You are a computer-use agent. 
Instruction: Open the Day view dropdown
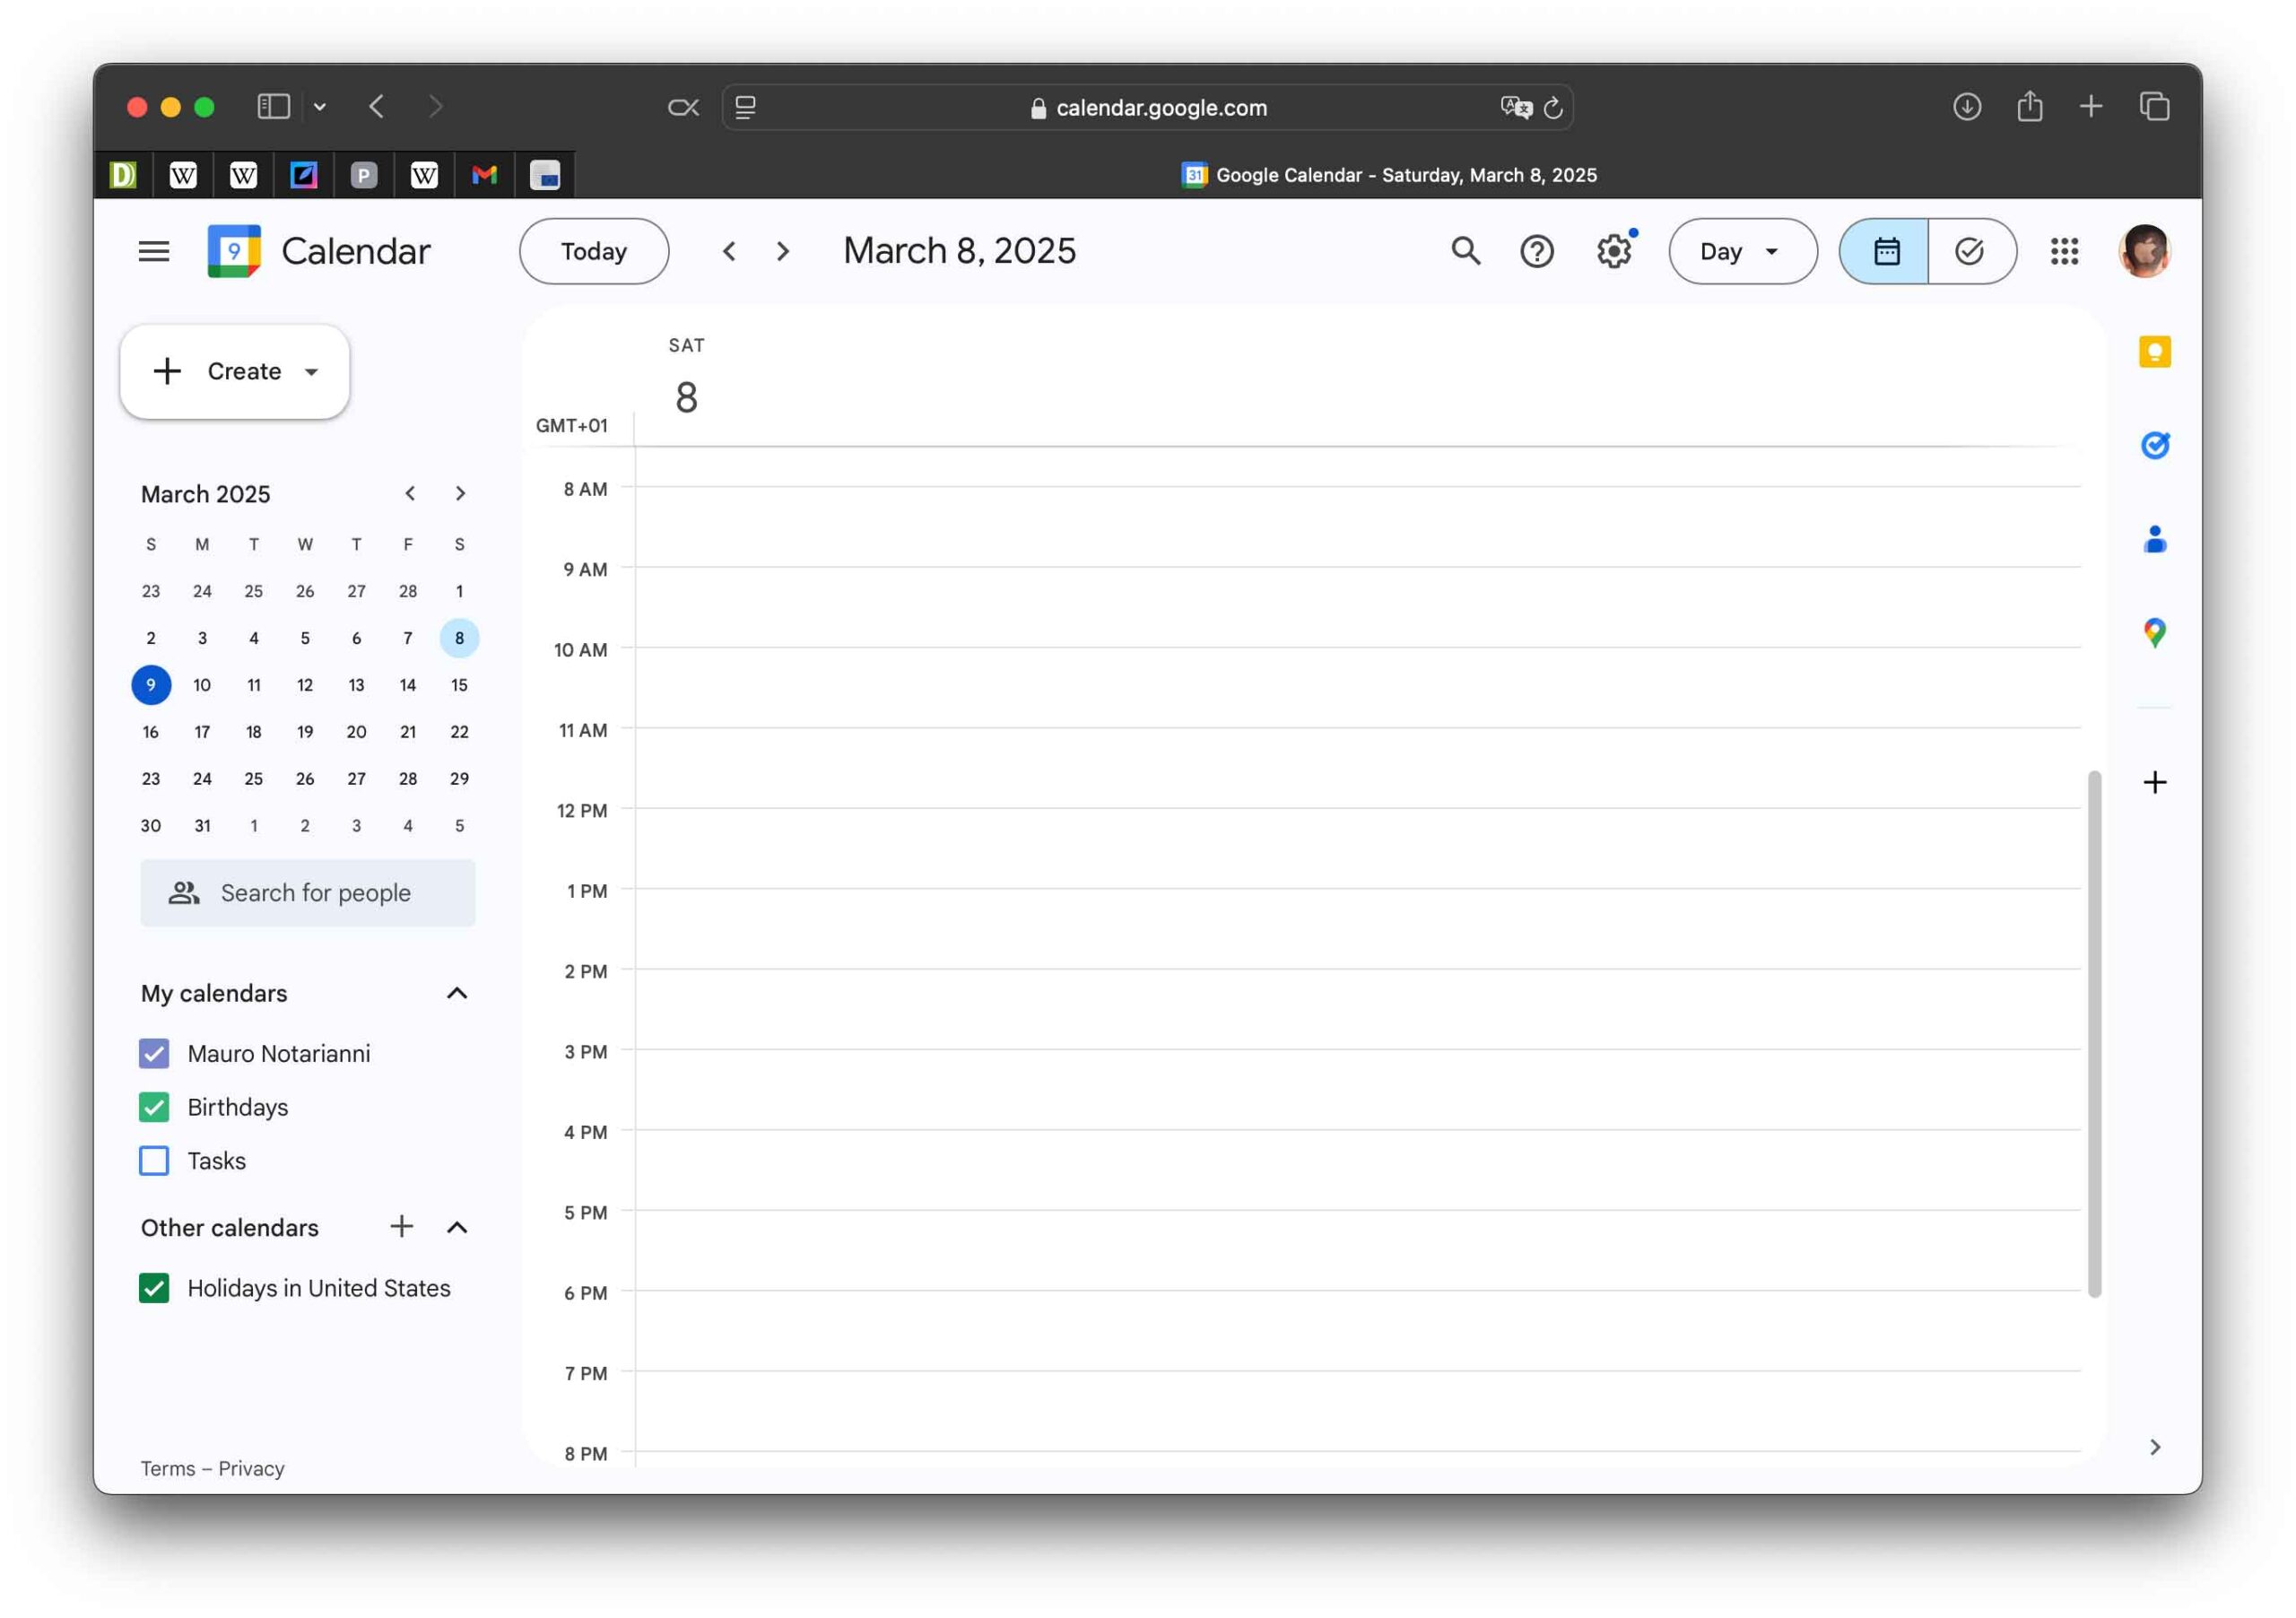(x=1742, y=251)
